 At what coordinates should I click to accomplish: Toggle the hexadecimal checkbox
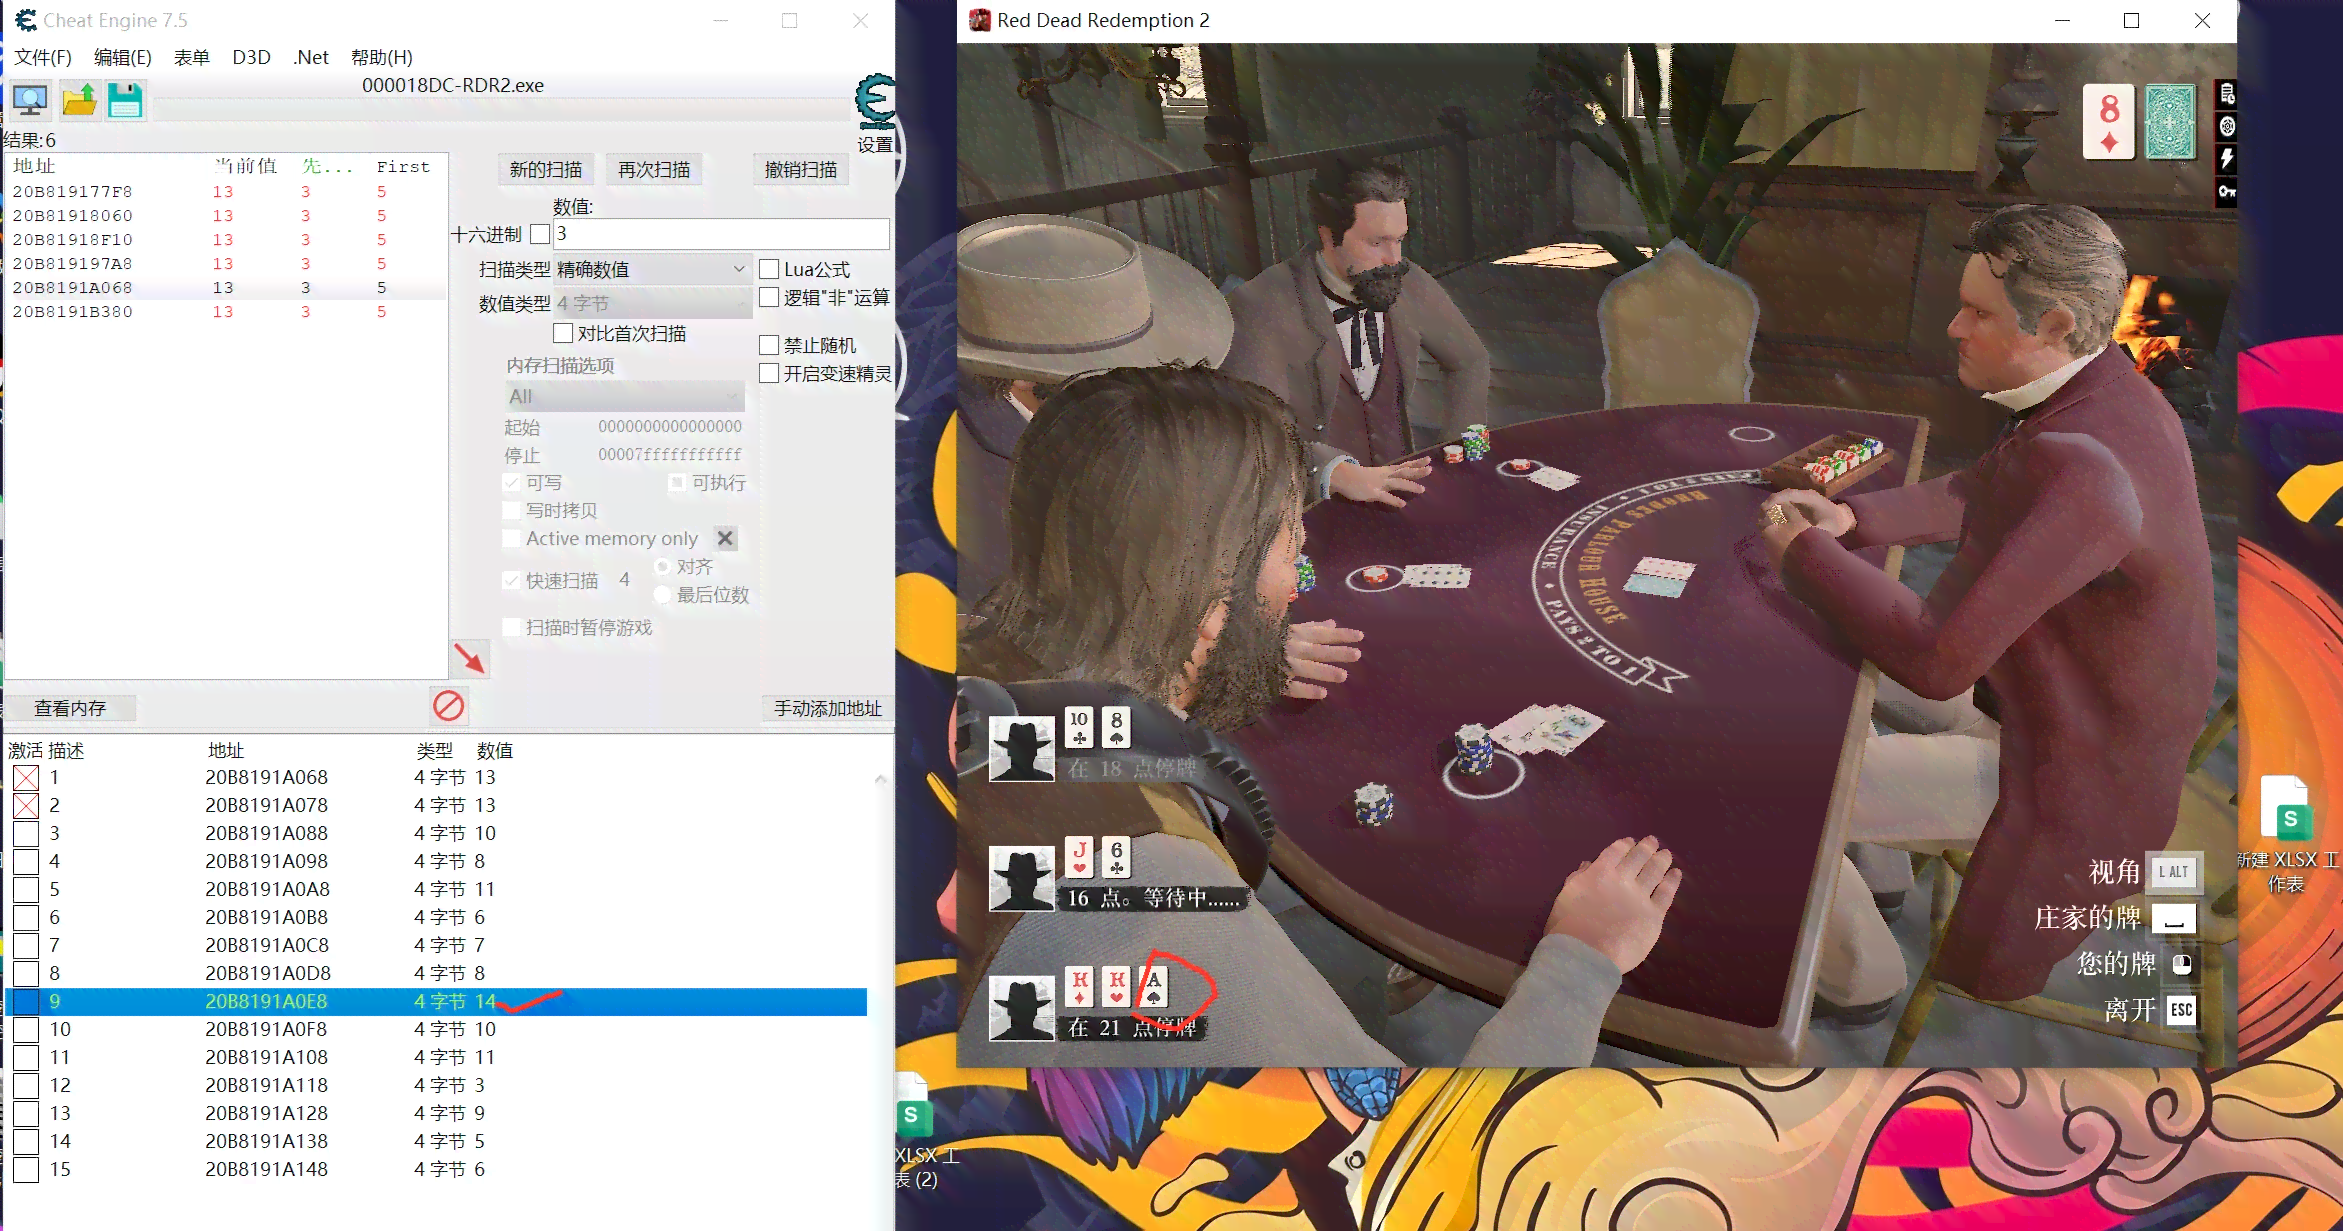(540, 234)
